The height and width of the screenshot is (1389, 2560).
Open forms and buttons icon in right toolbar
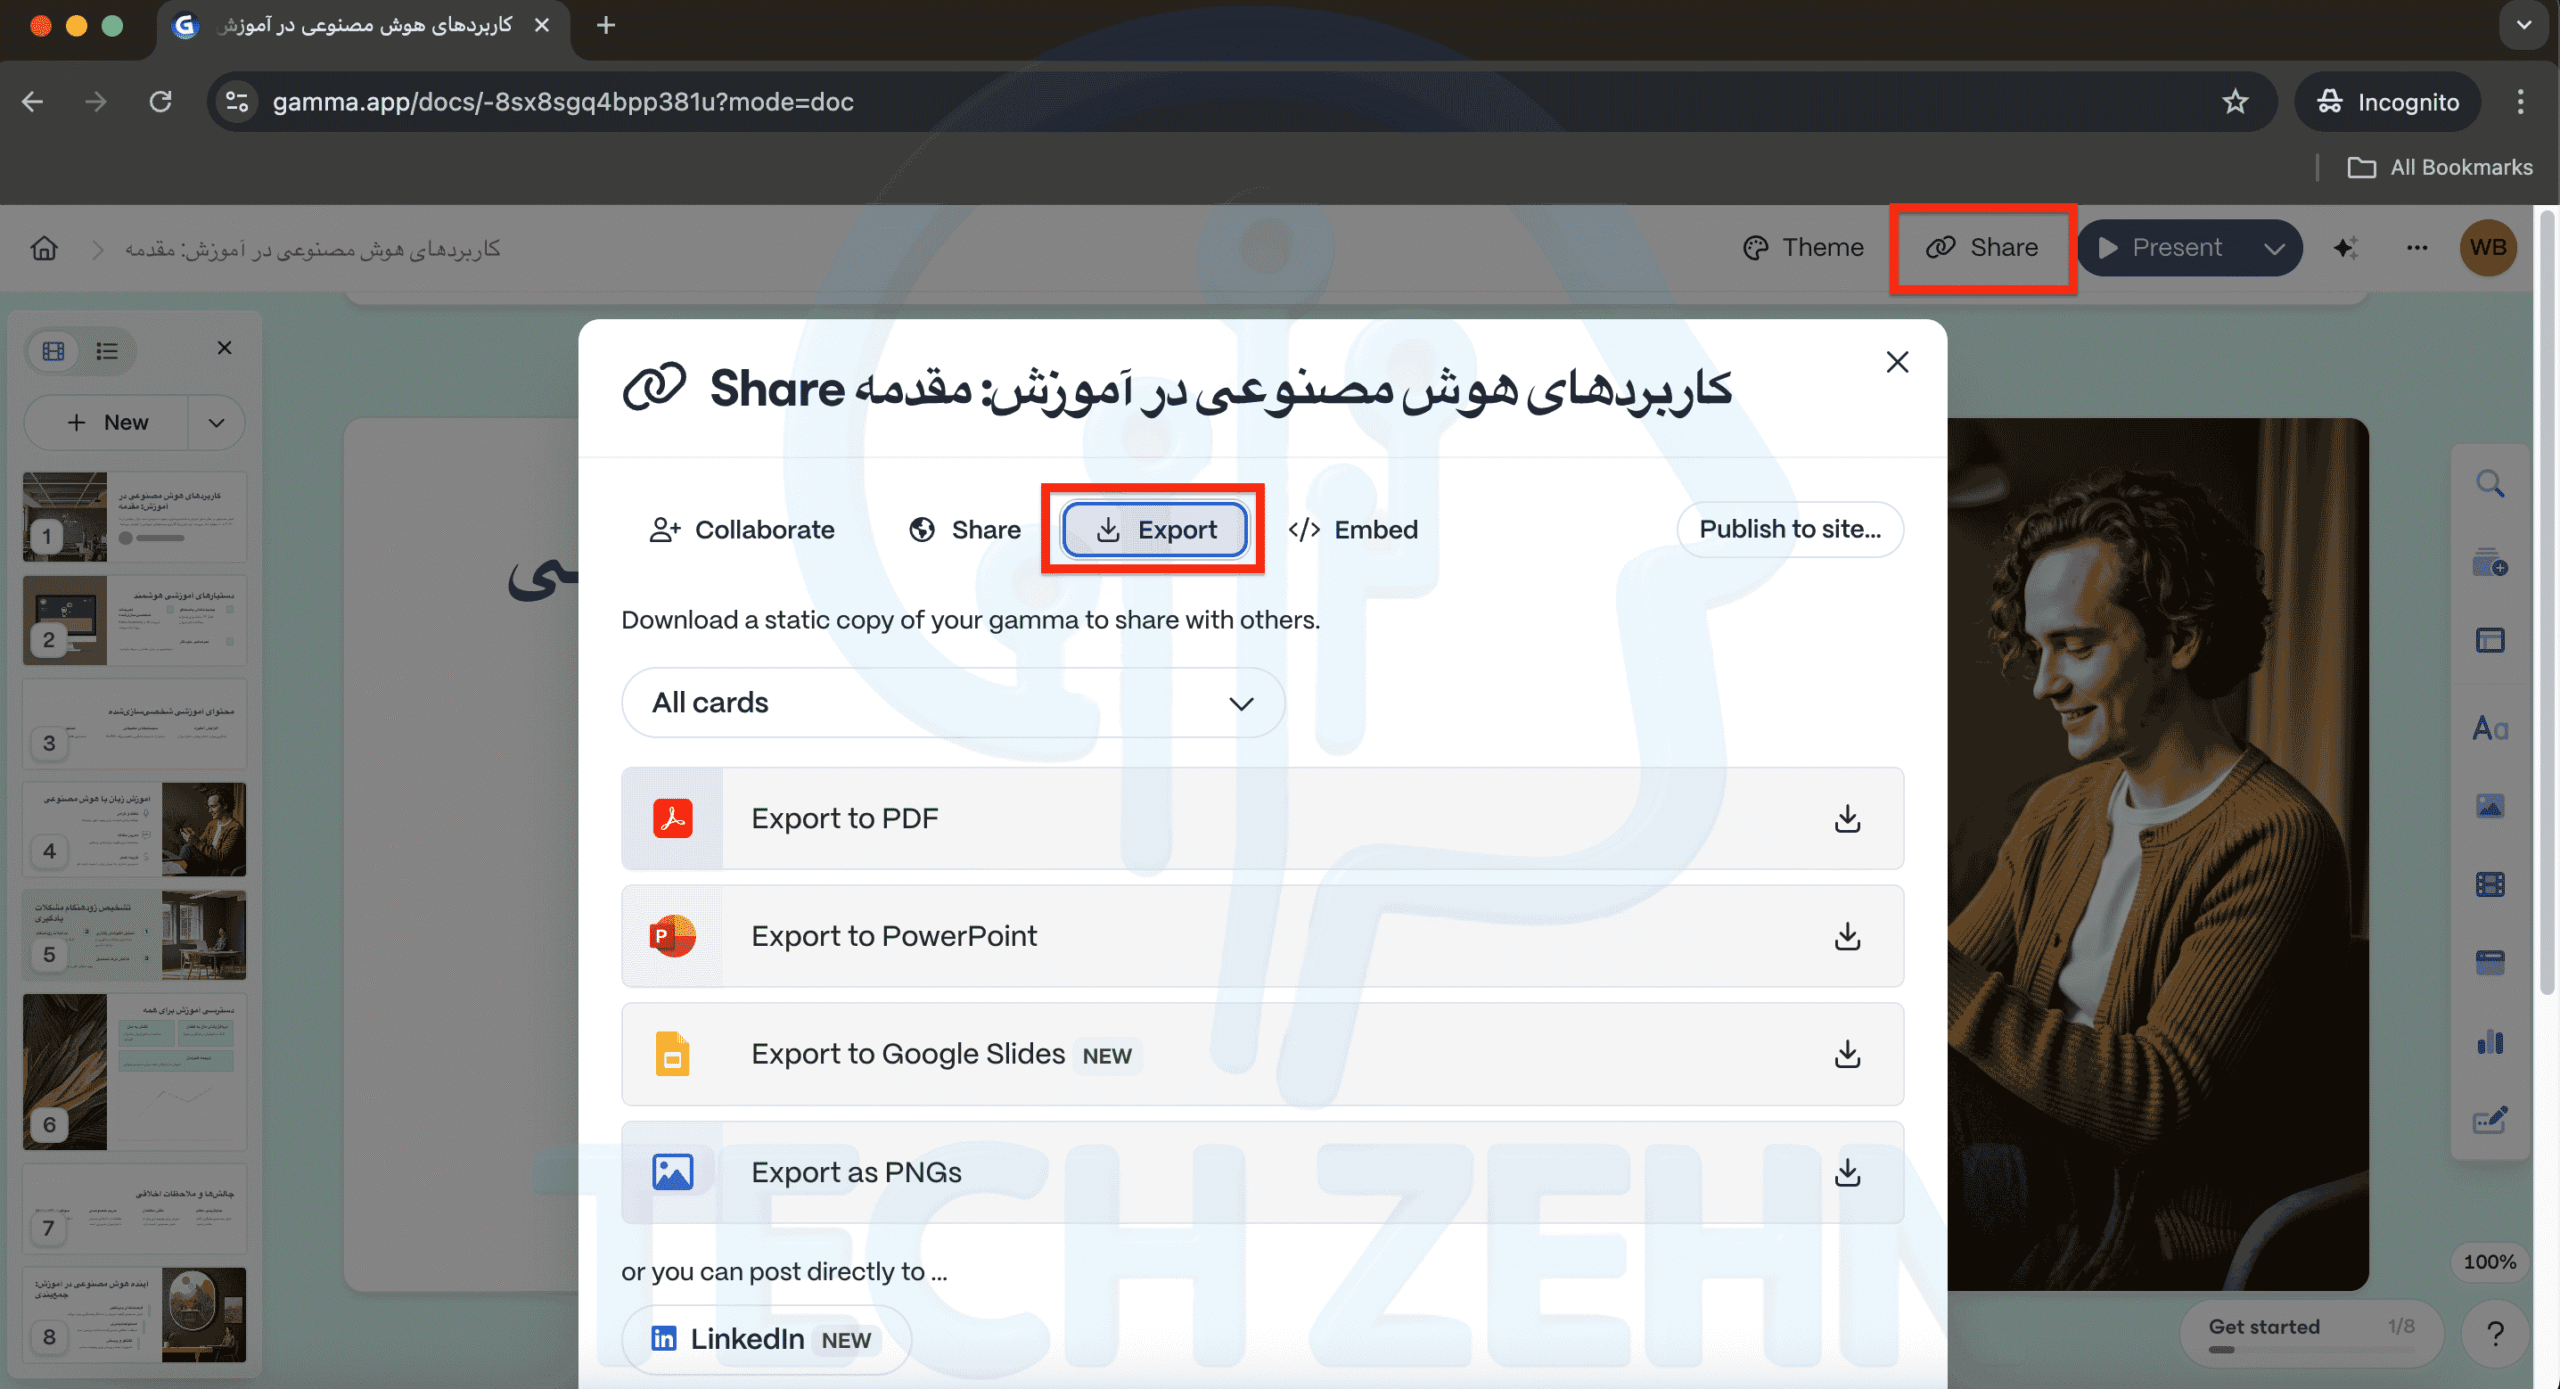2490,1120
